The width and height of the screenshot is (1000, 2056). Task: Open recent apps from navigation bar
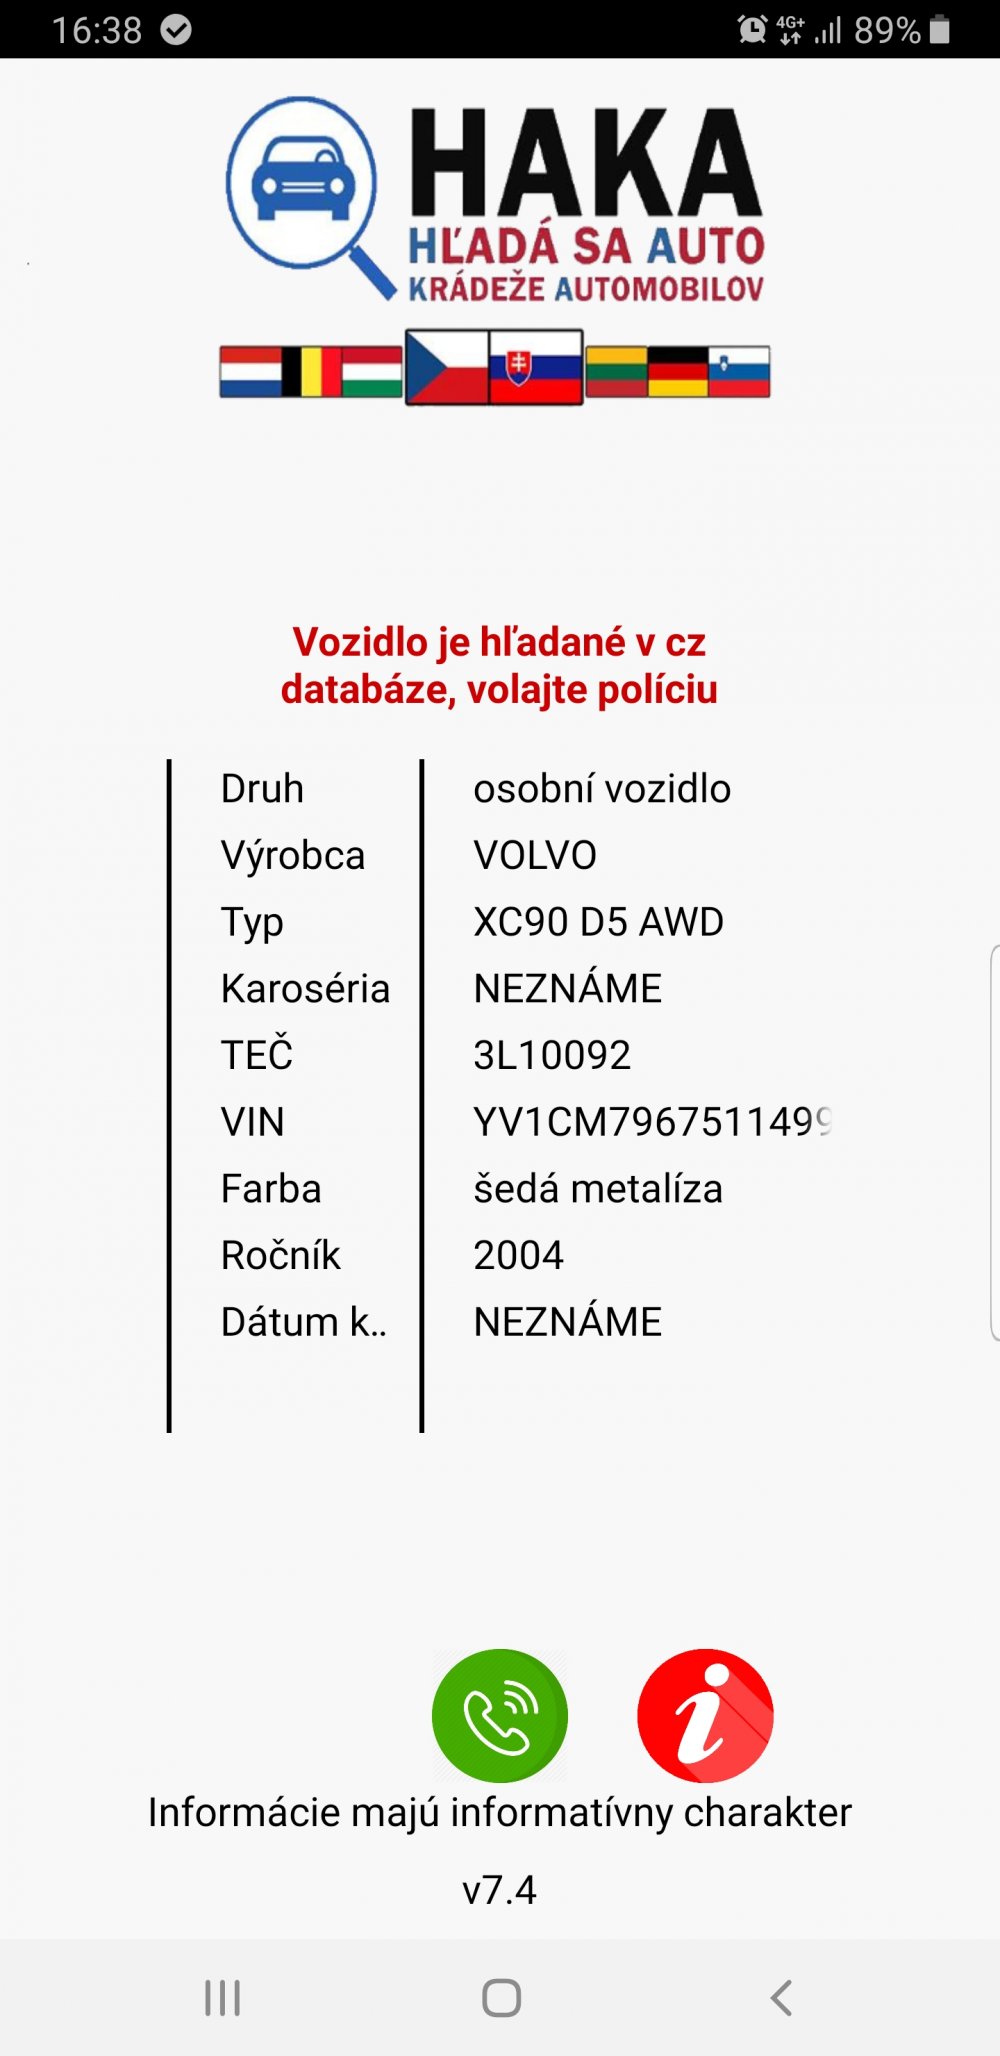(x=222, y=1998)
